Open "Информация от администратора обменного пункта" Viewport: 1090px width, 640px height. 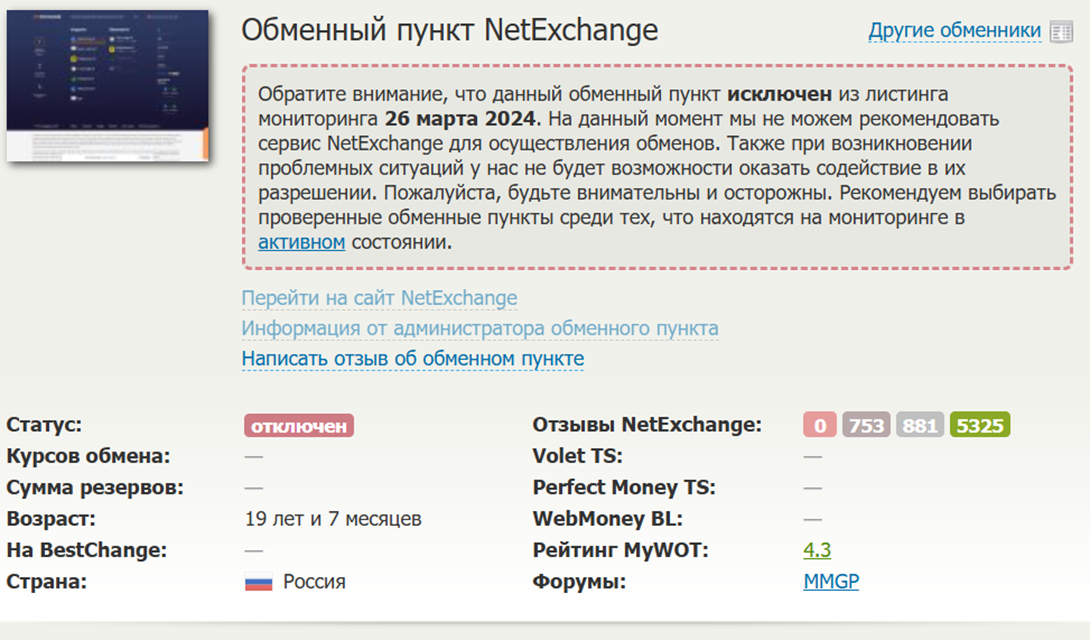pos(478,328)
